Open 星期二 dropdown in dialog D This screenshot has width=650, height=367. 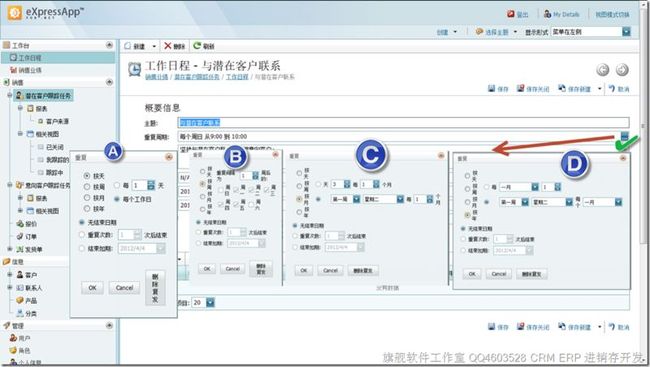tap(569, 202)
